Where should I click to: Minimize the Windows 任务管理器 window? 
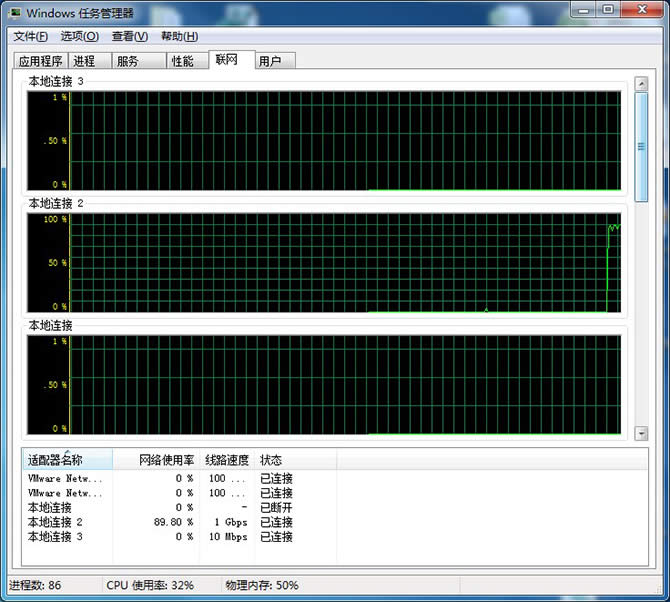(x=585, y=9)
